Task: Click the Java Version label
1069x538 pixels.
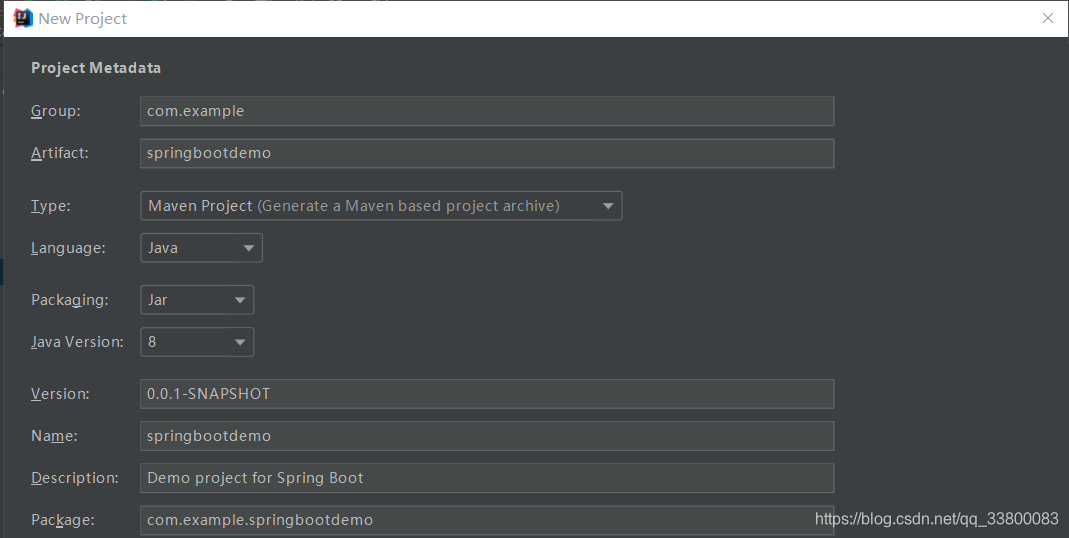Action: coord(77,342)
